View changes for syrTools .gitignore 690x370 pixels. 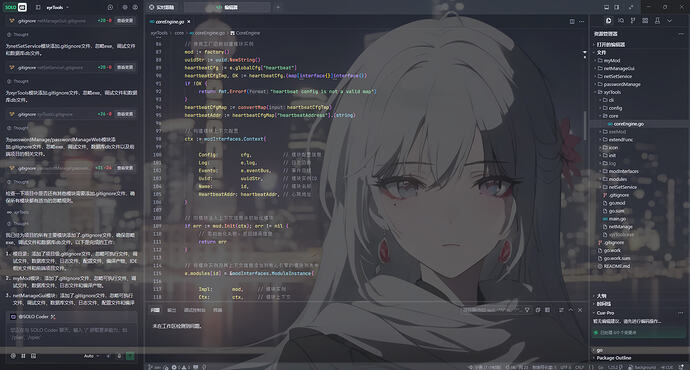coord(125,114)
